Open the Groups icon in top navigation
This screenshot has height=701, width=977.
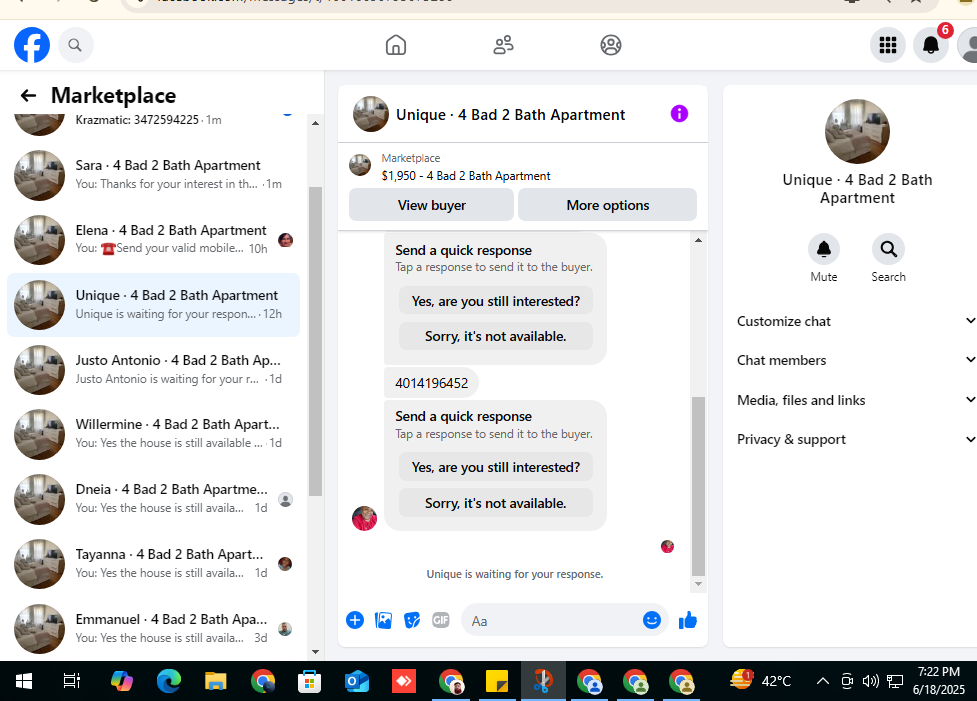[x=611, y=45]
